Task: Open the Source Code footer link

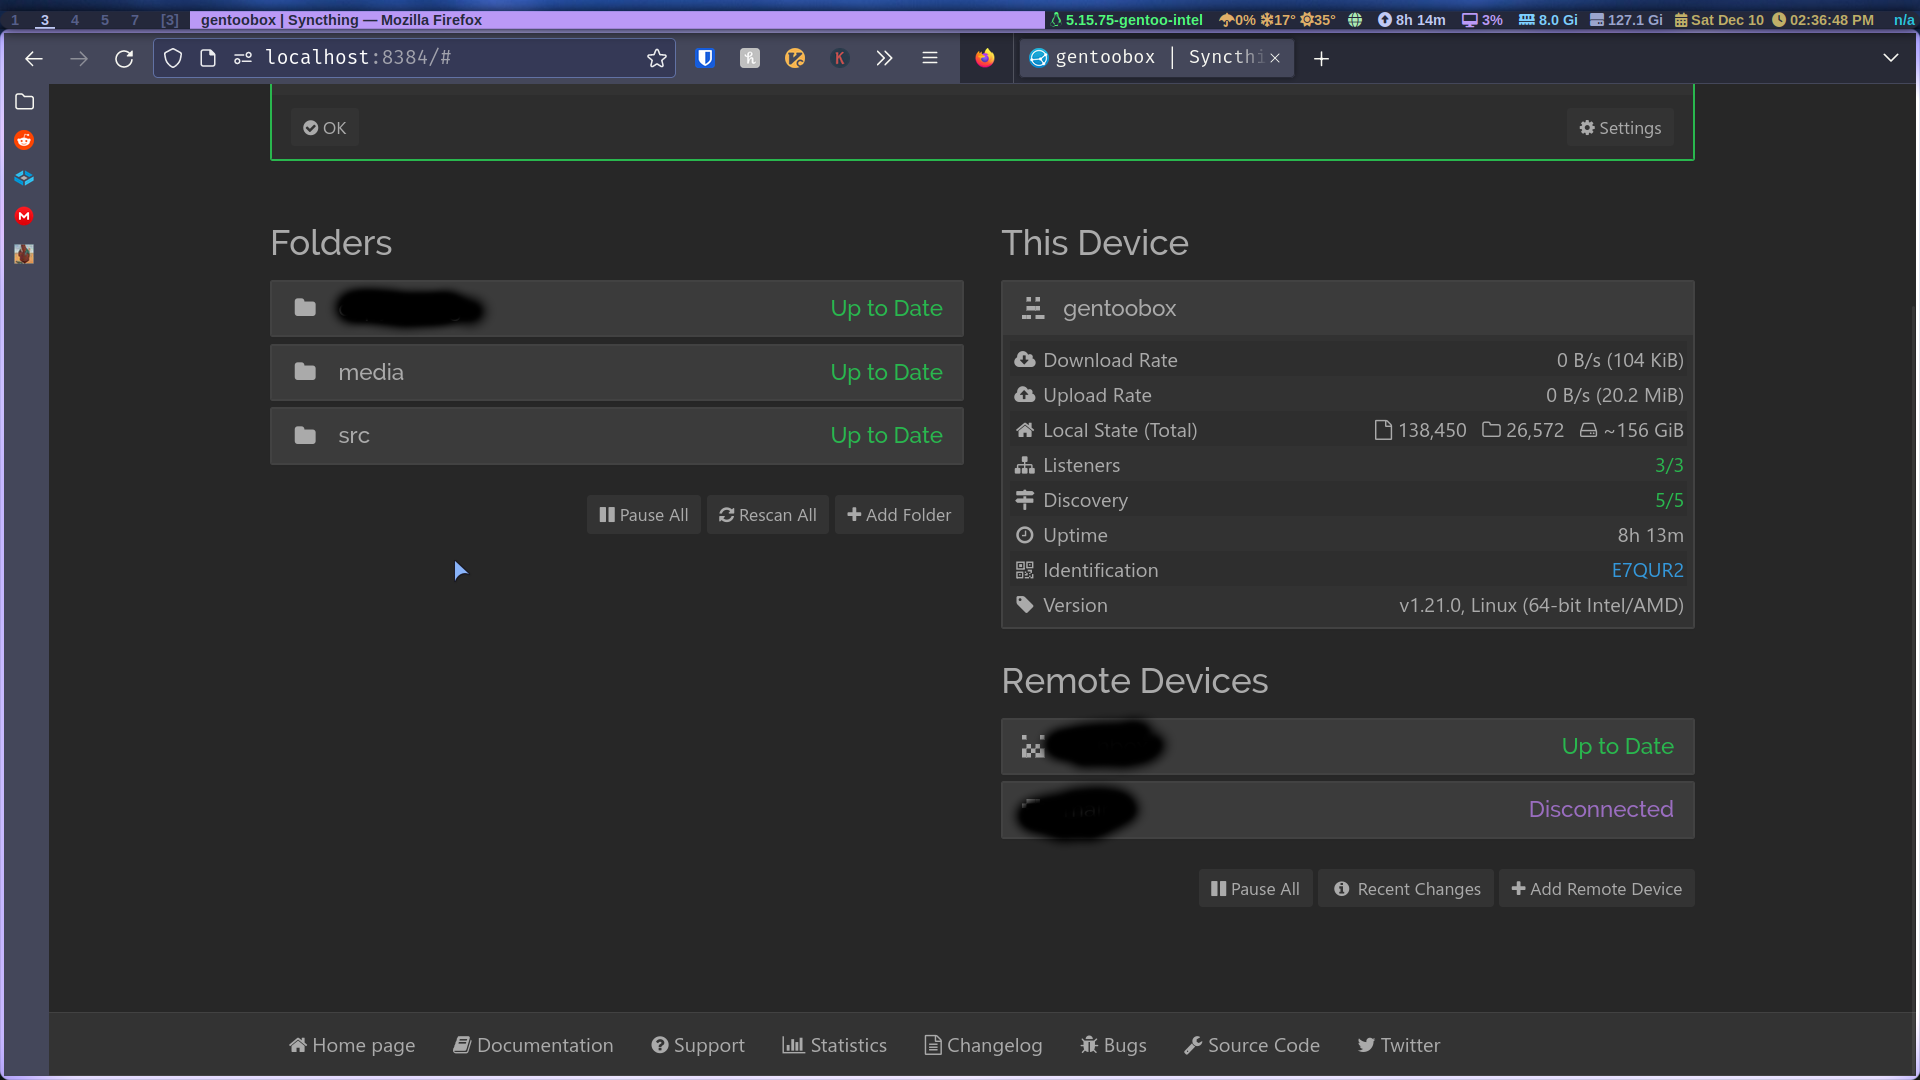Action: click(x=1252, y=1045)
